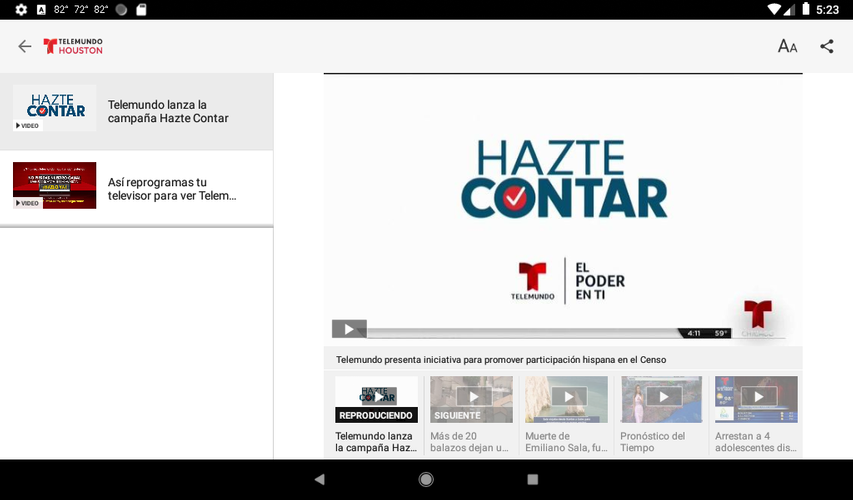Viewport: 853px width, 500px height.
Task: Play the Hazte Contar video
Action: [349, 329]
